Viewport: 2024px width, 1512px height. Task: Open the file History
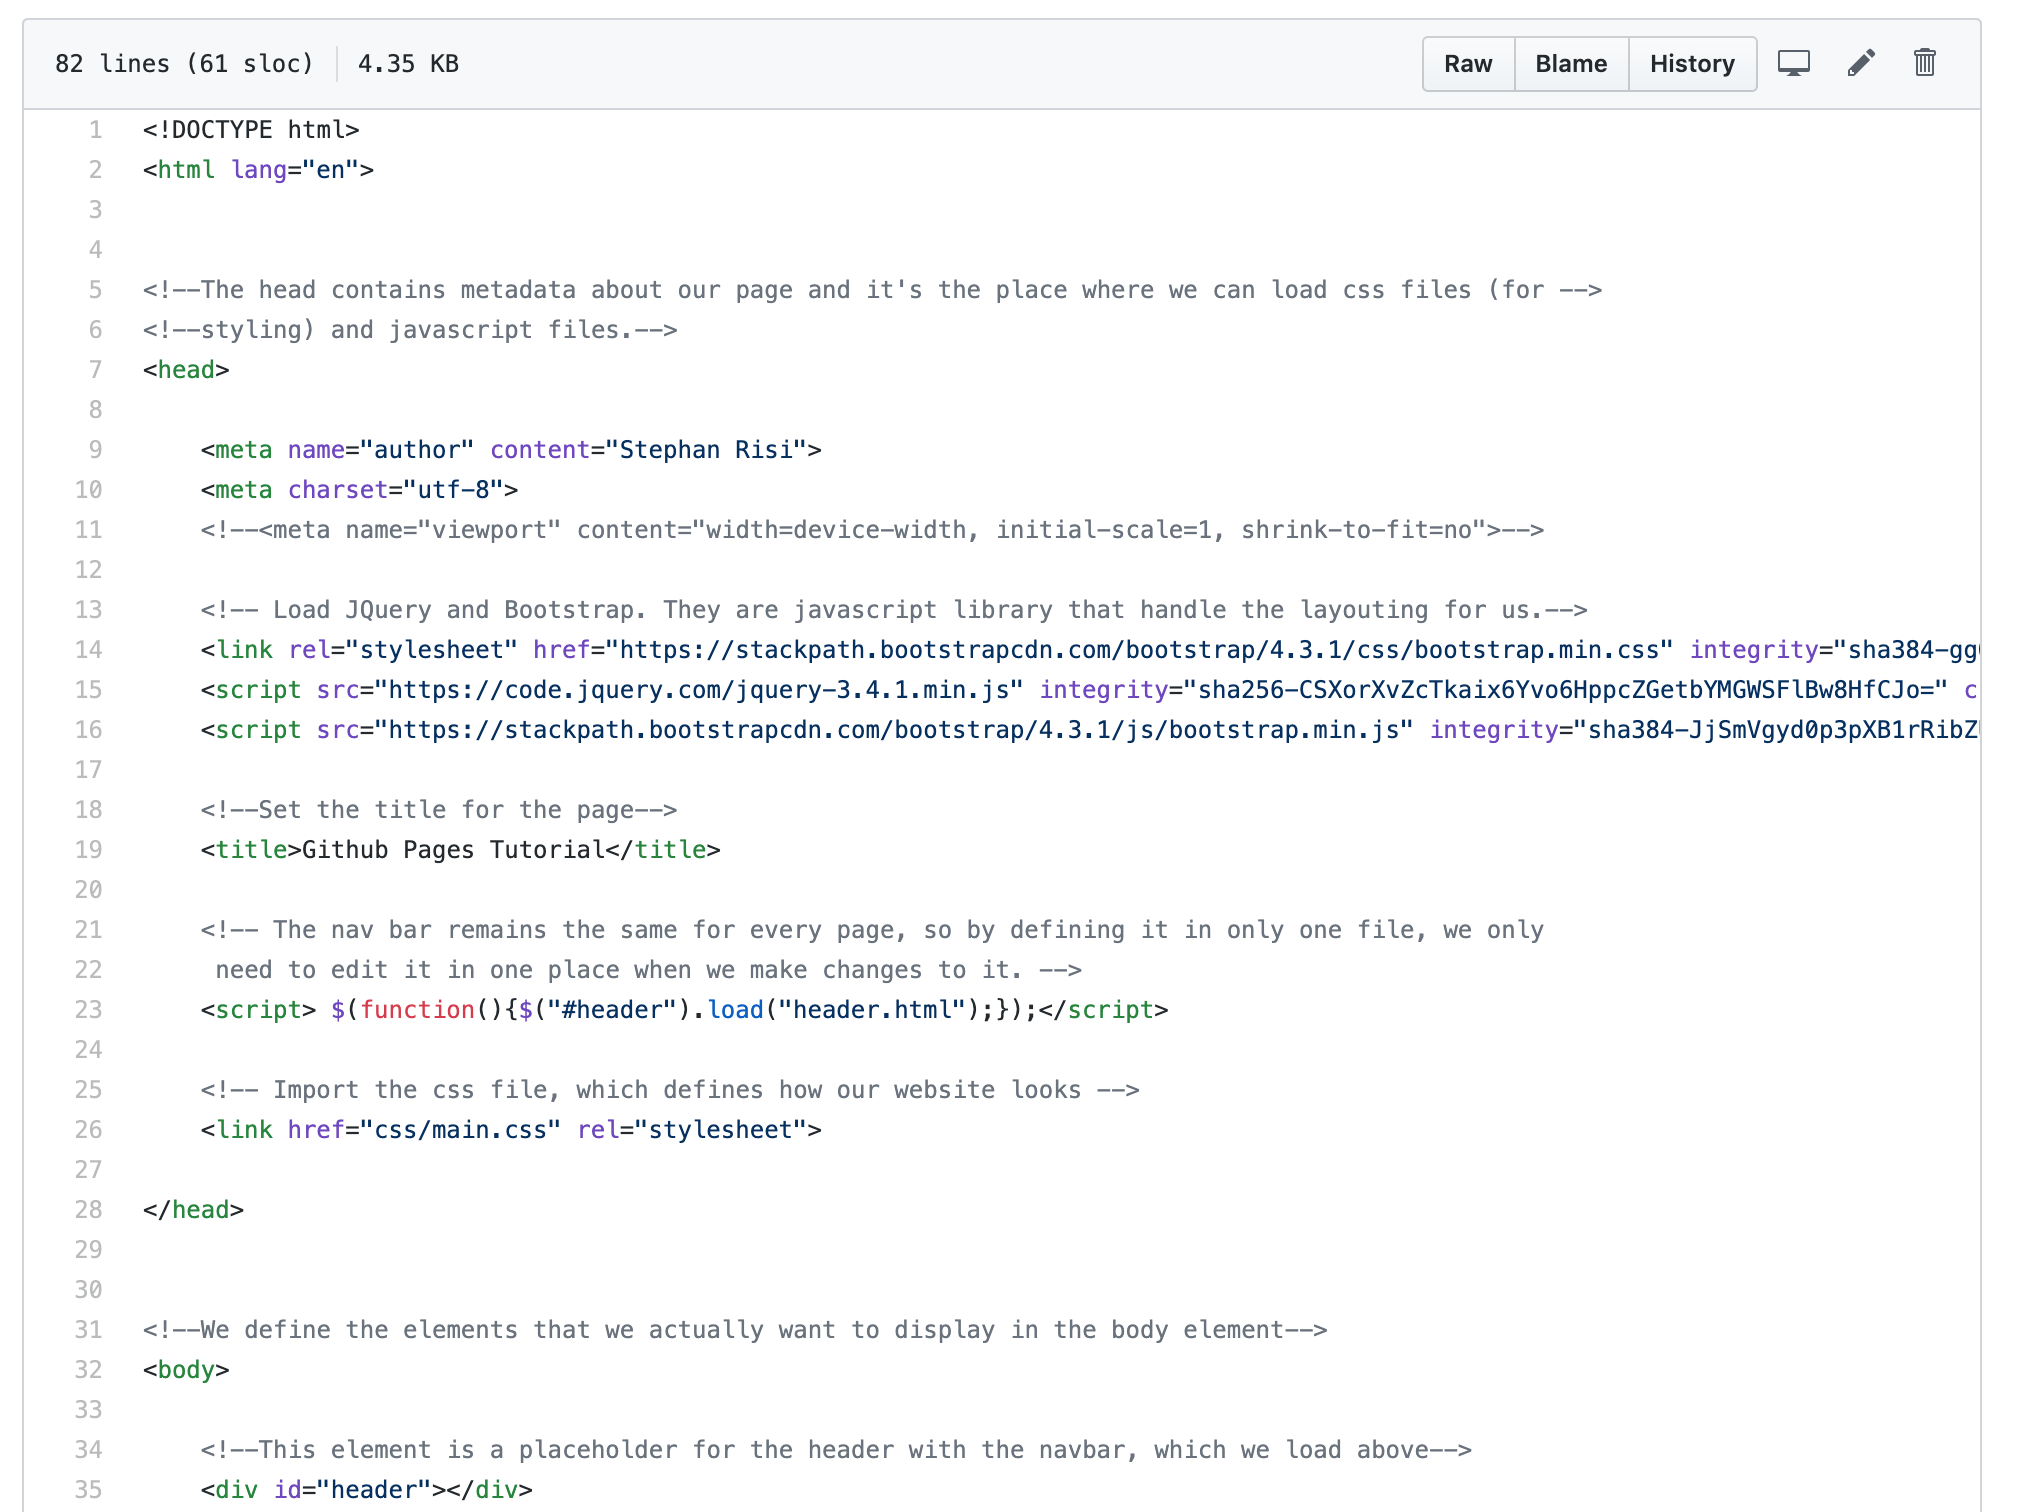(1692, 64)
